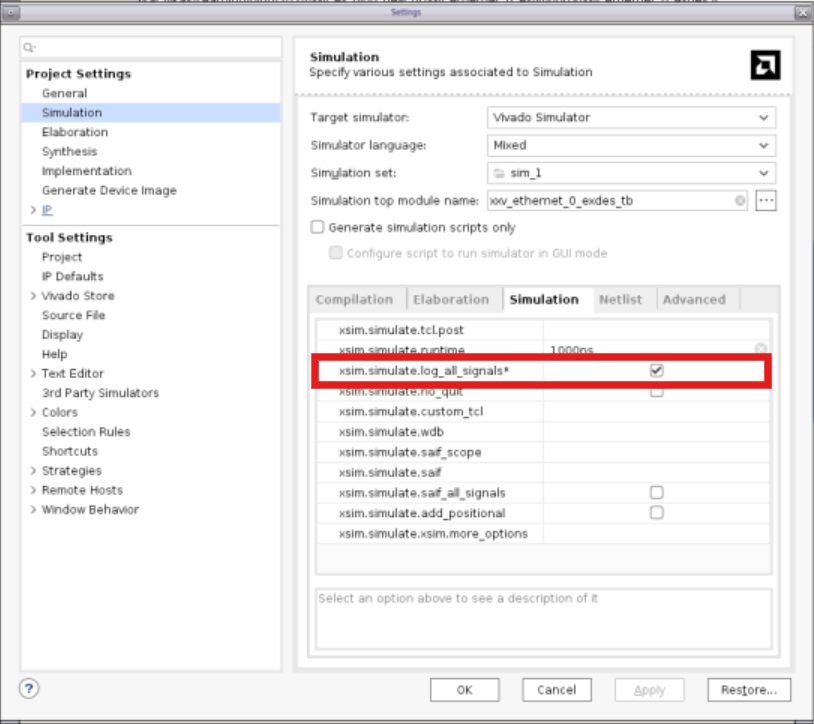The width and height of the screenshot is (814, 724).
Task: Expand the Text Editor tree node
Action: pos(33,374)
